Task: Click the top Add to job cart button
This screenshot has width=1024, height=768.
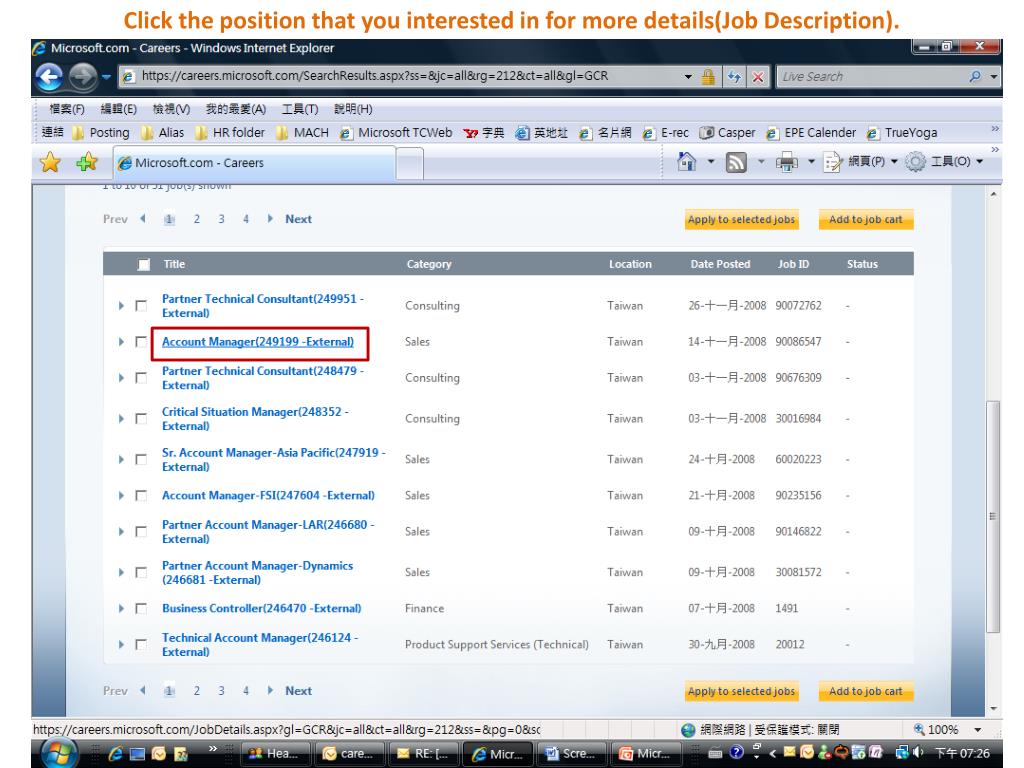Action: [x=866, y=219]
